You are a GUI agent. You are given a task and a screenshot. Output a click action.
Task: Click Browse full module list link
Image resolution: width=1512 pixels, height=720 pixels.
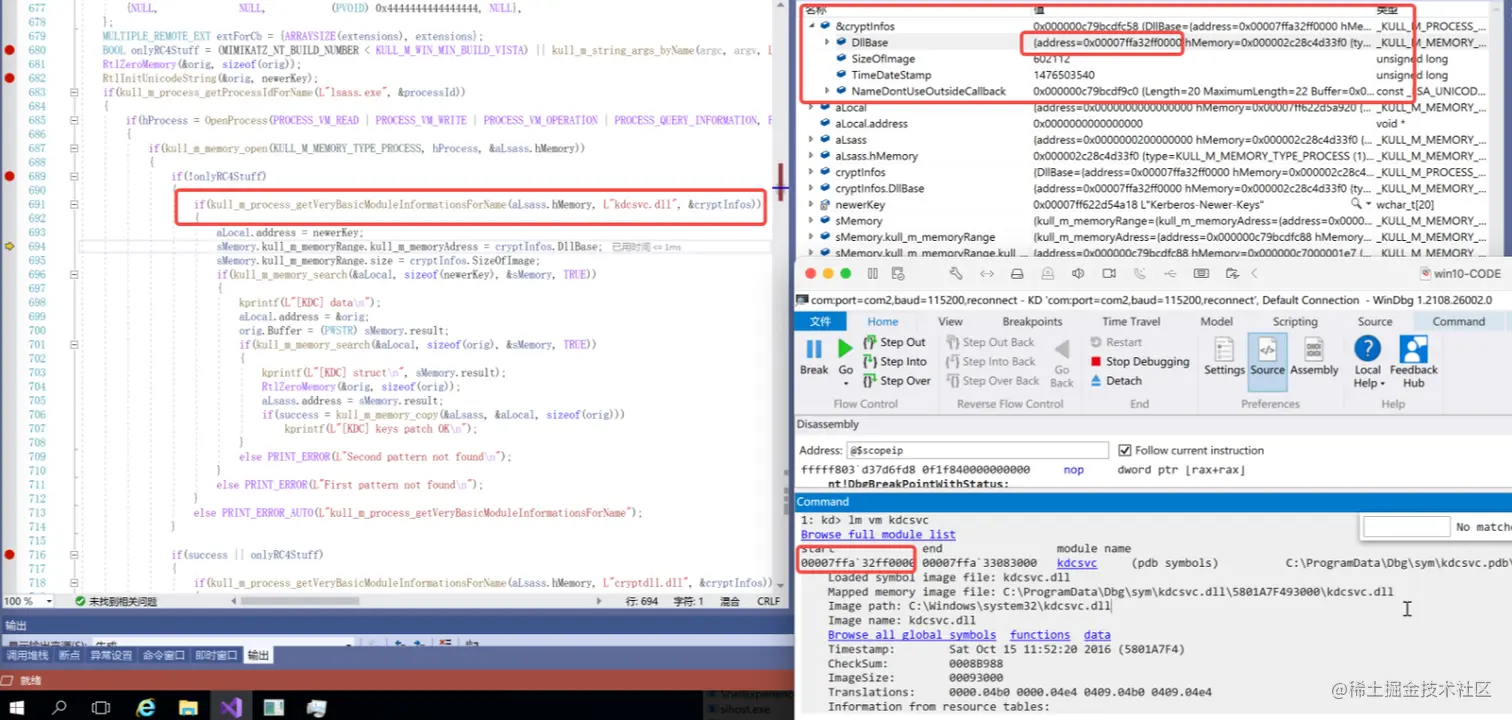[878, 535]
